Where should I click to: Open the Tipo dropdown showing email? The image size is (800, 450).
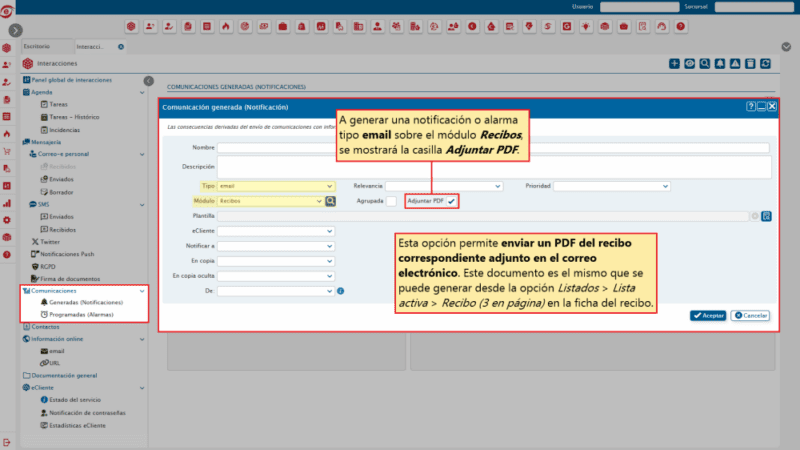(276, 186)
